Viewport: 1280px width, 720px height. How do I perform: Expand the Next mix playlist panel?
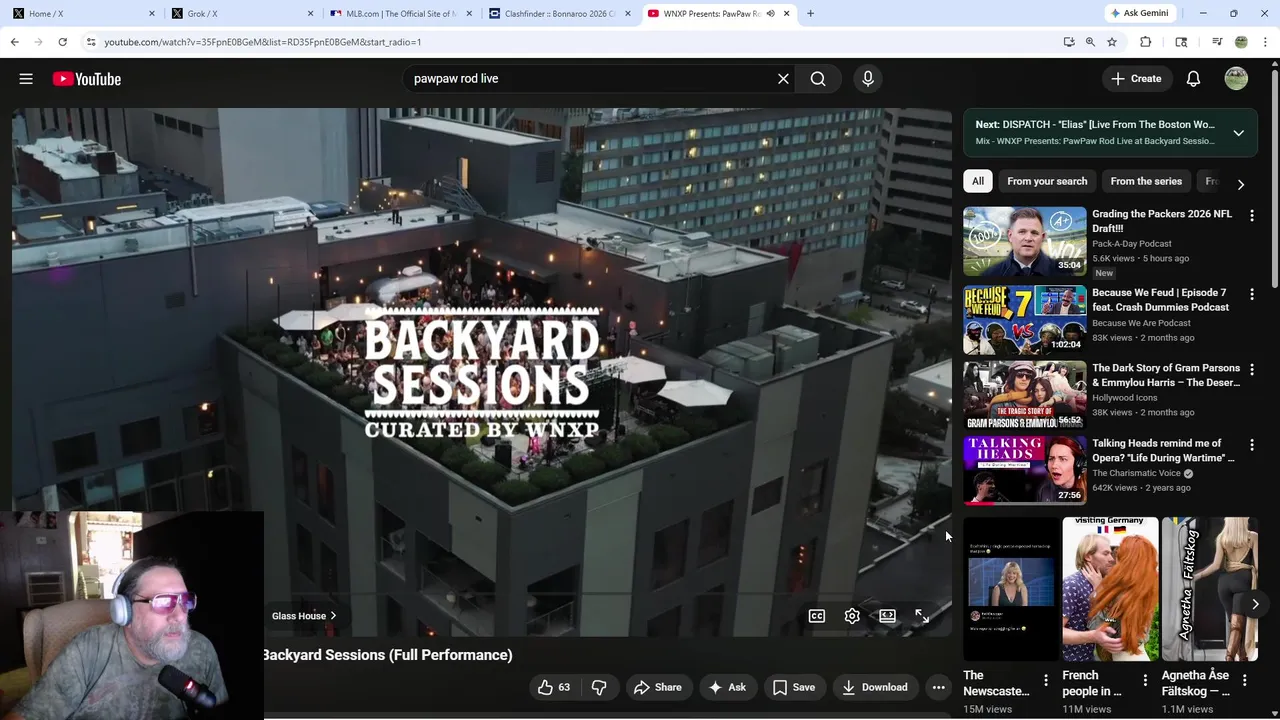1238,133
